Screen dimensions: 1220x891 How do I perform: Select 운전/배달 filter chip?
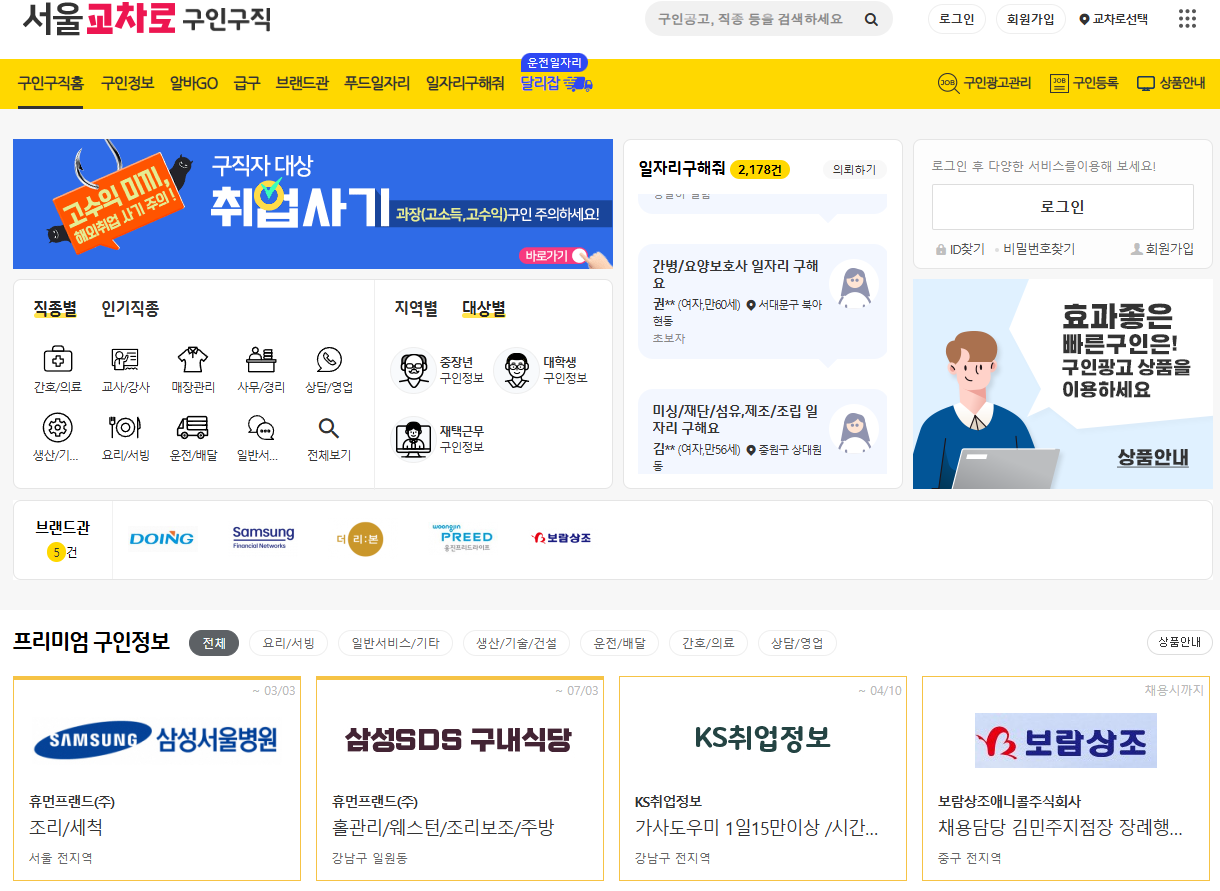click(x=619, y=643)
